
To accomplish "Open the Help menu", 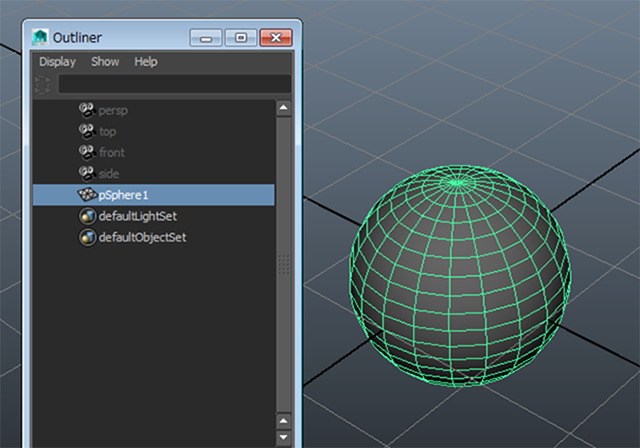I will coord(146,62).
